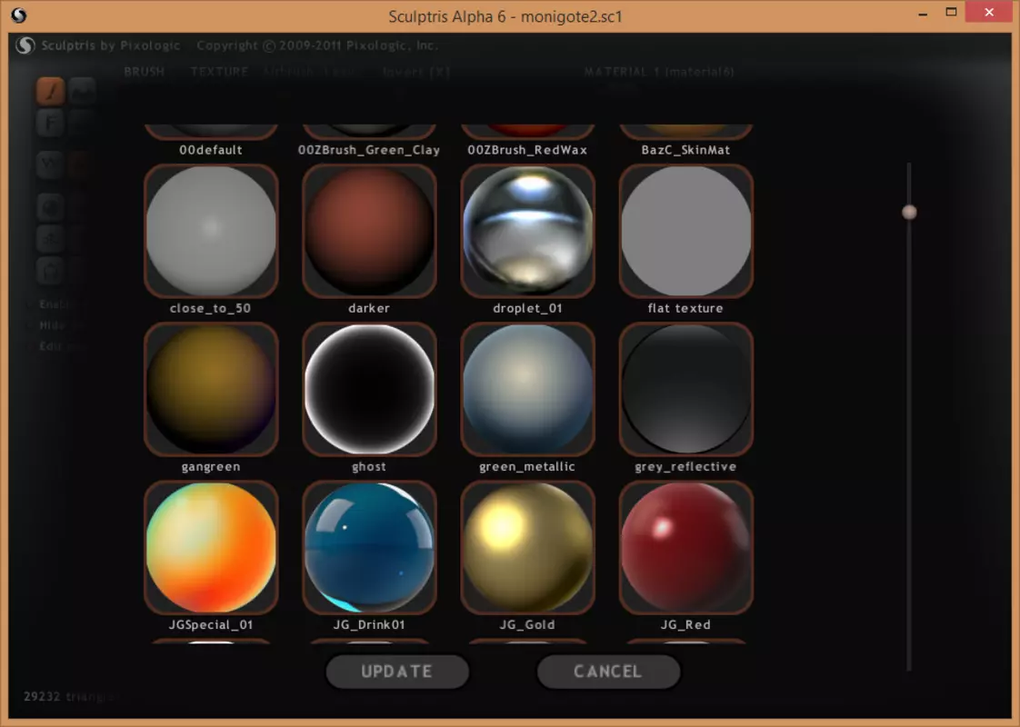Minimize the Sculptris Alpha 6 window
The width and height of the screenshot is (1020, 727).
pyautogui.click(x=922, y=13)
